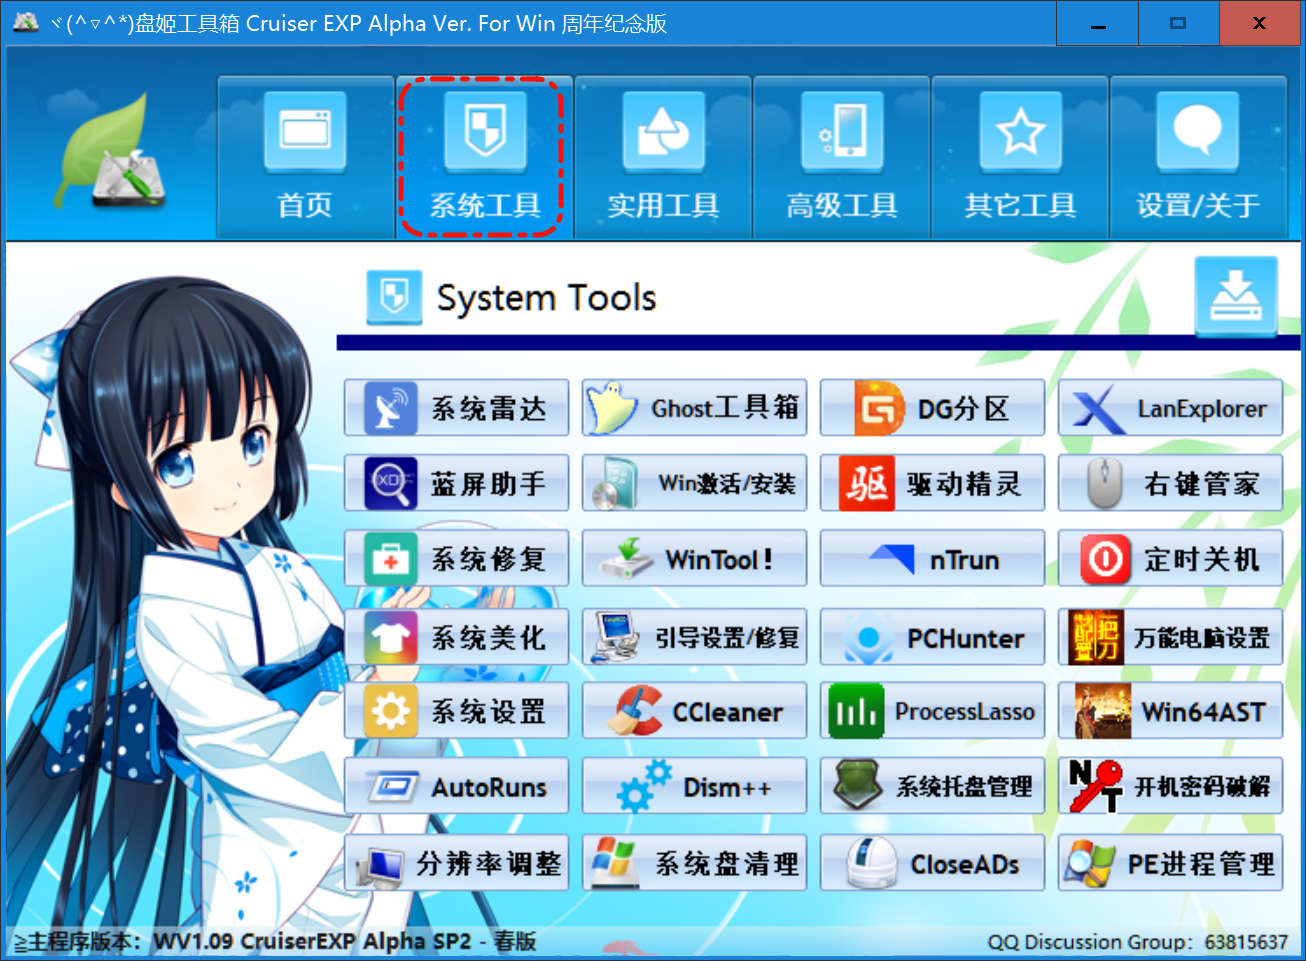This screenshot has width=1306, height=961.
Task: Launch WinTool! drive icon
Action: (627, 559)
